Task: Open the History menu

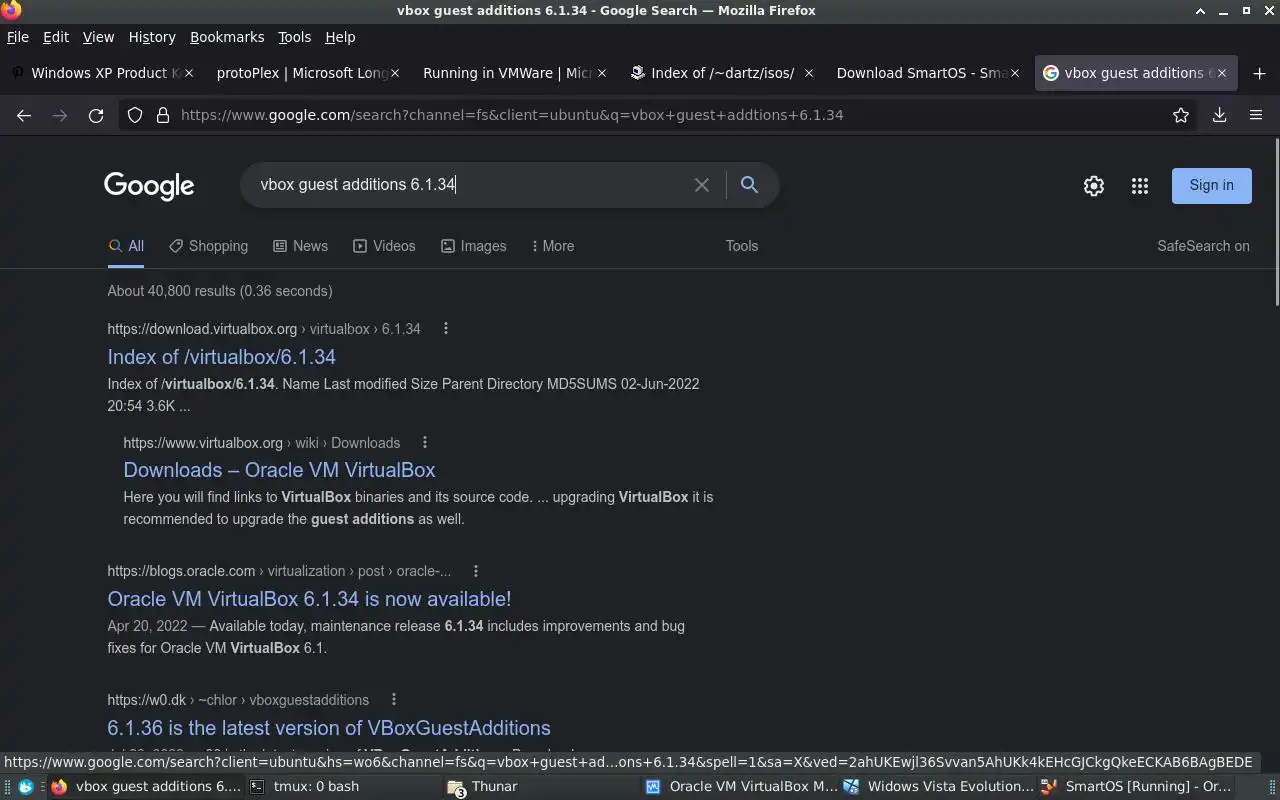Action: 152,37
